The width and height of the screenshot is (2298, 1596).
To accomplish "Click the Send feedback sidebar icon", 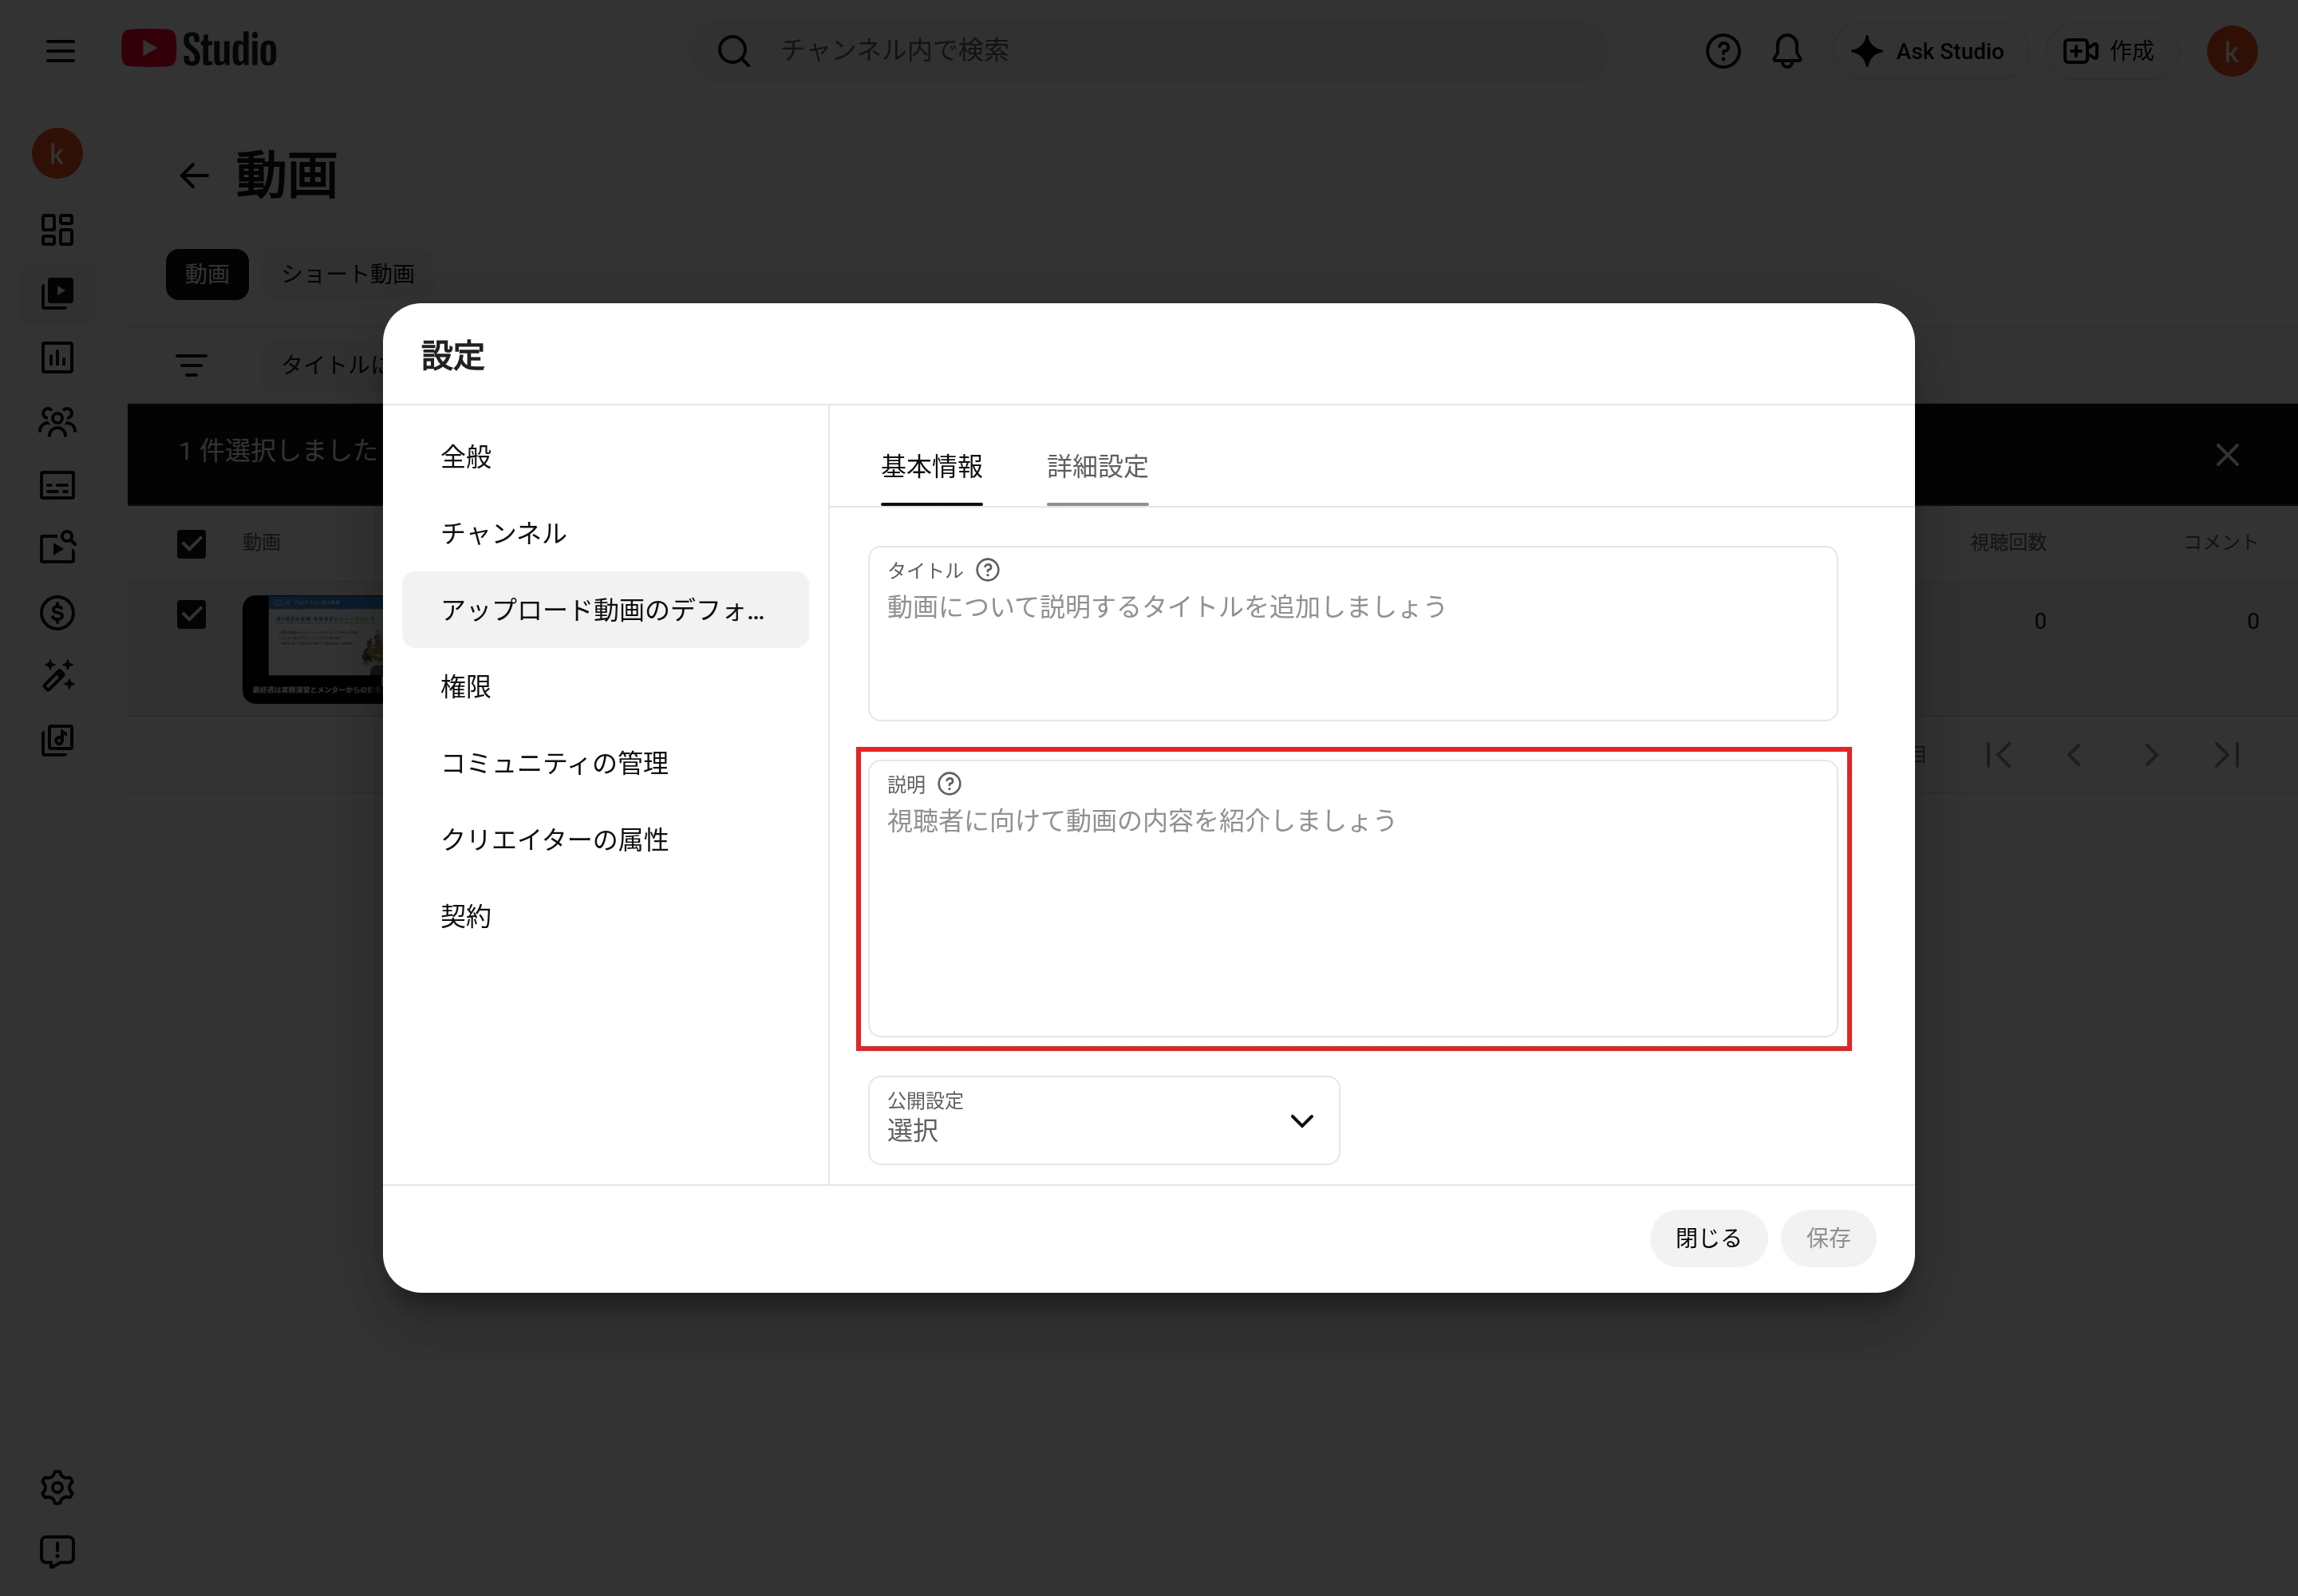I will click(57, 1551).
